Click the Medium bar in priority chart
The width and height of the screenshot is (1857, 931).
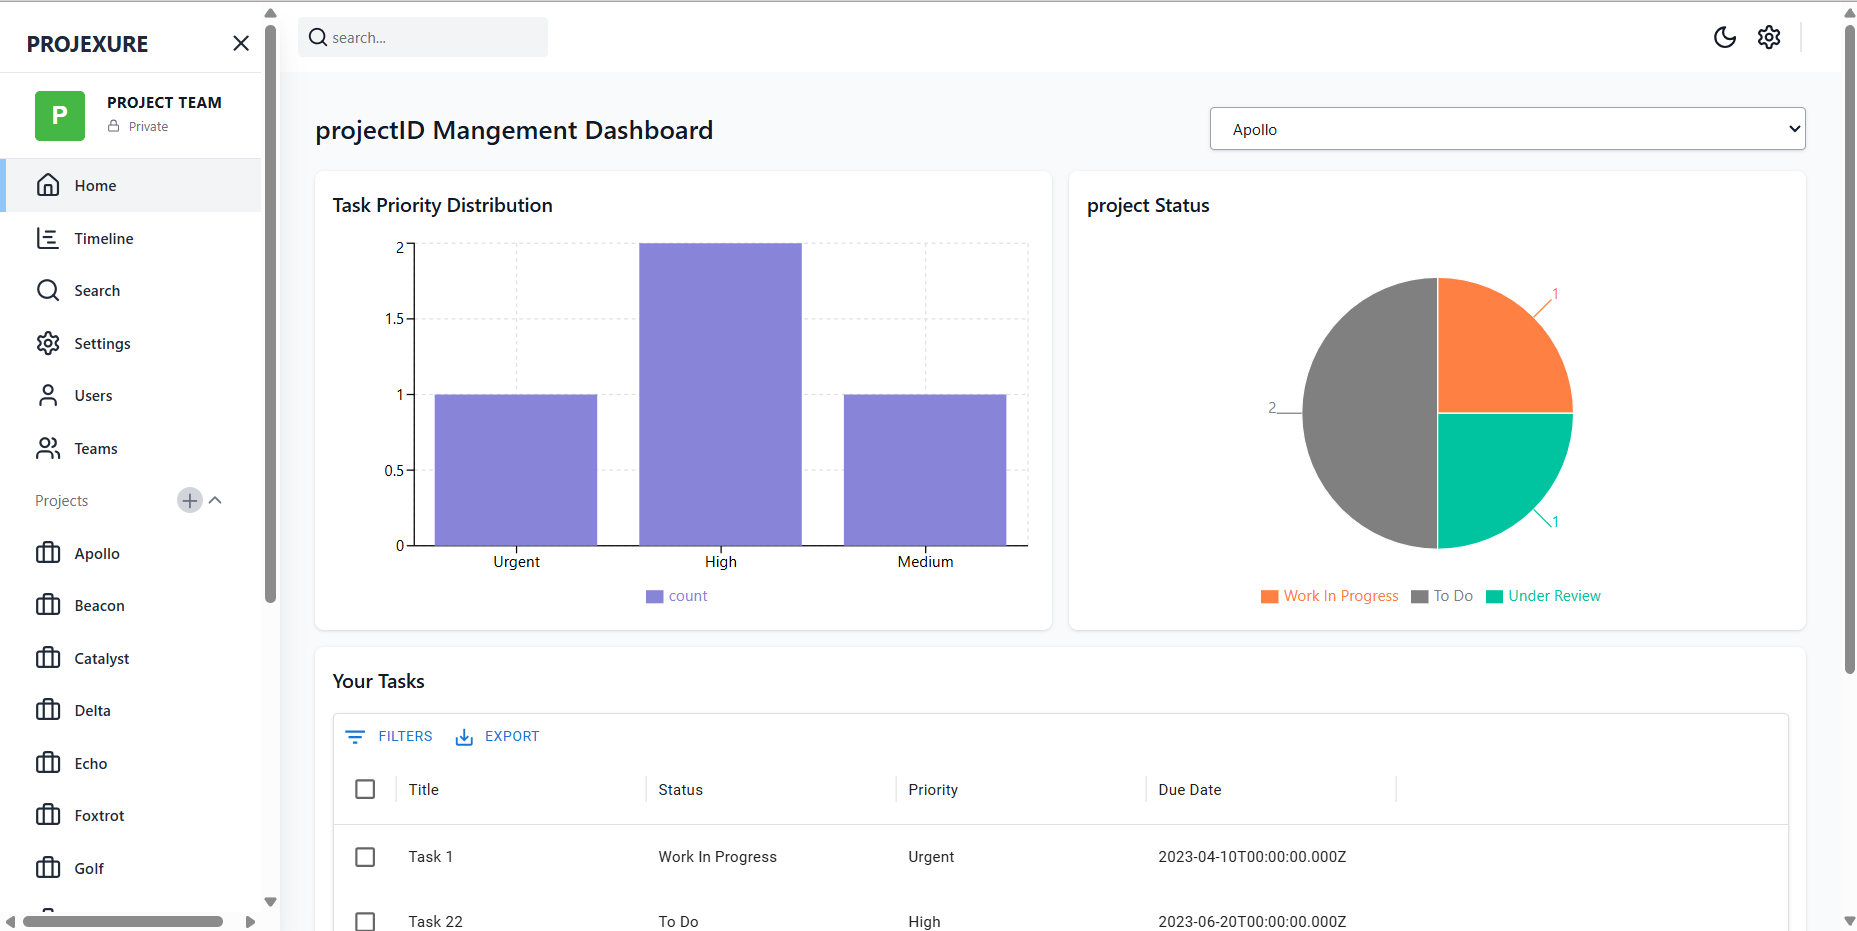(x=925, y=470)
